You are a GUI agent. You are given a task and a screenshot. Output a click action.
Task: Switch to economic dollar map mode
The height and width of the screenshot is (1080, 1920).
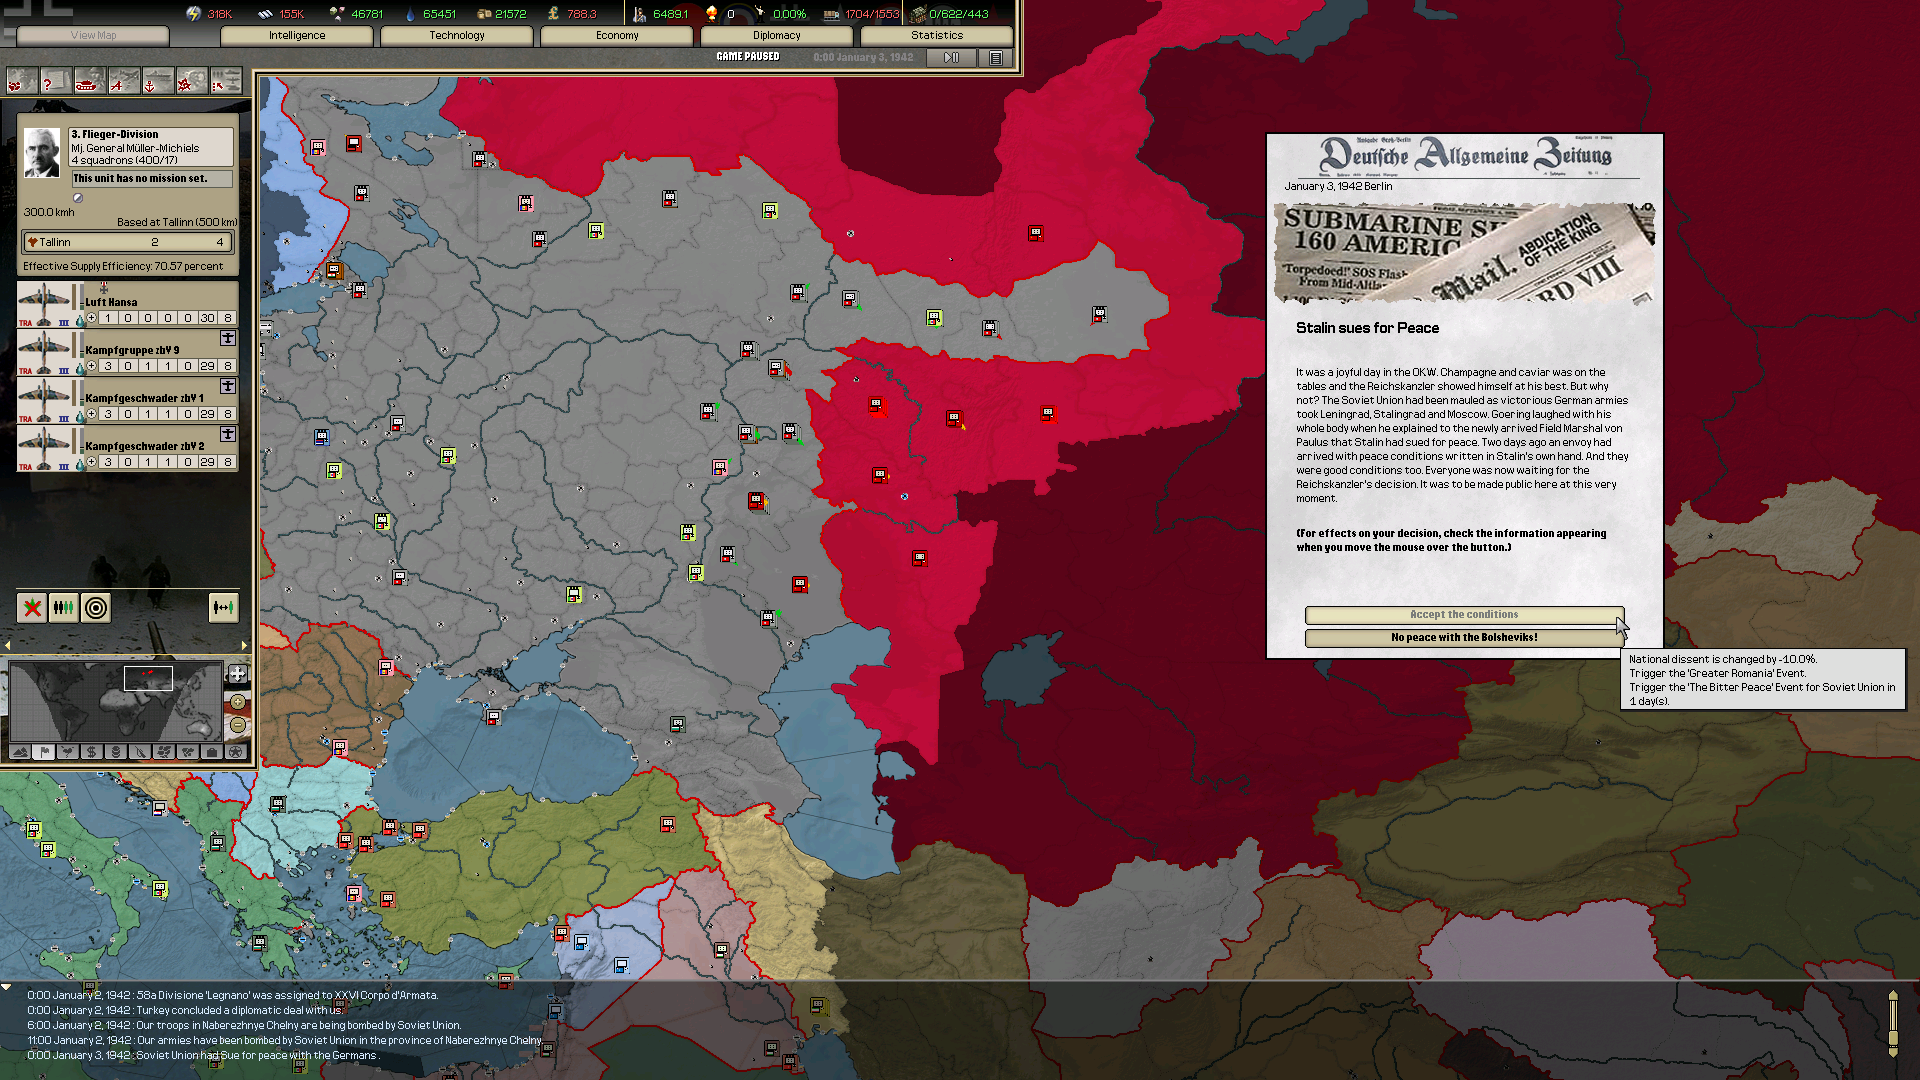(92, 752)
